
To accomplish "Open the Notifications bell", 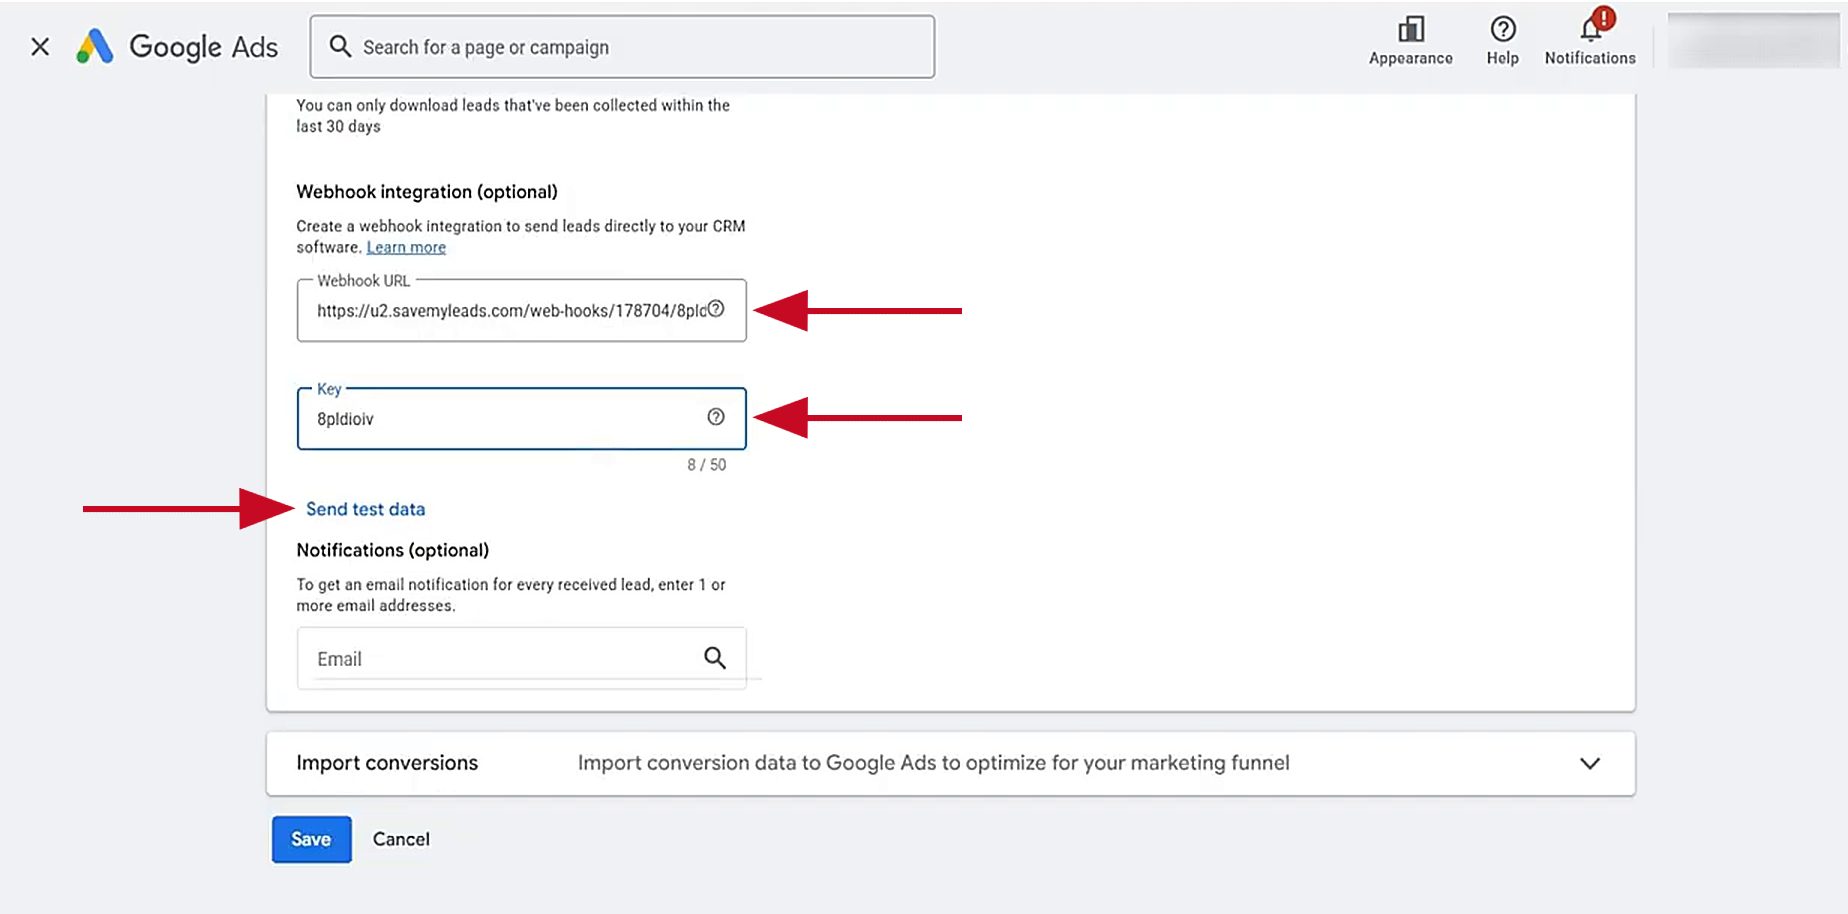I will 1590,40.
